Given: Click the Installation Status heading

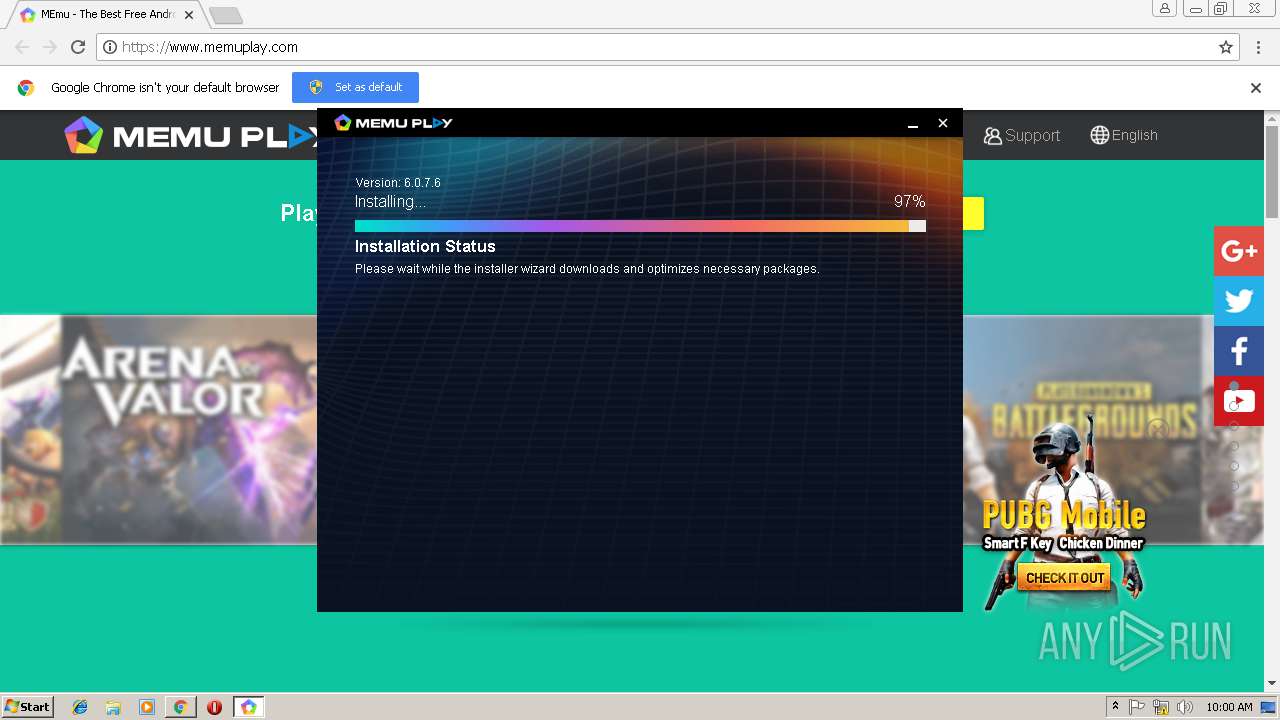Looking at the screenshot, I should coord(425,246).
